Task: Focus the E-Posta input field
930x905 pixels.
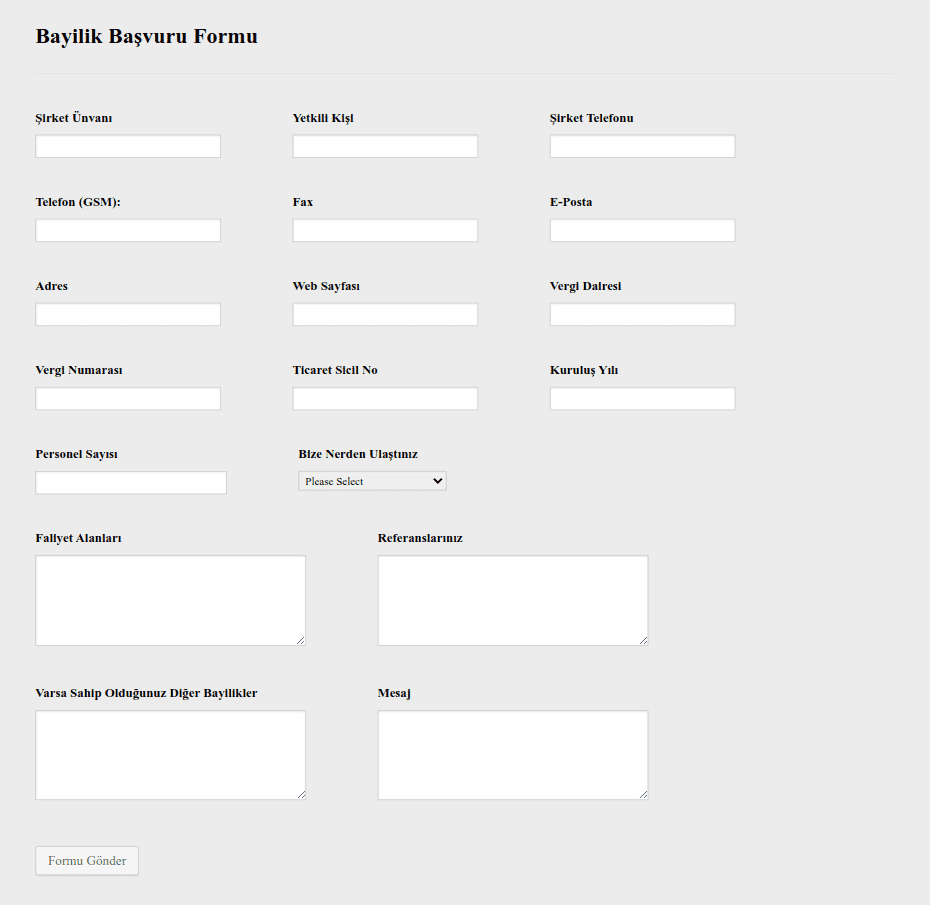Action: pos(642,231)
